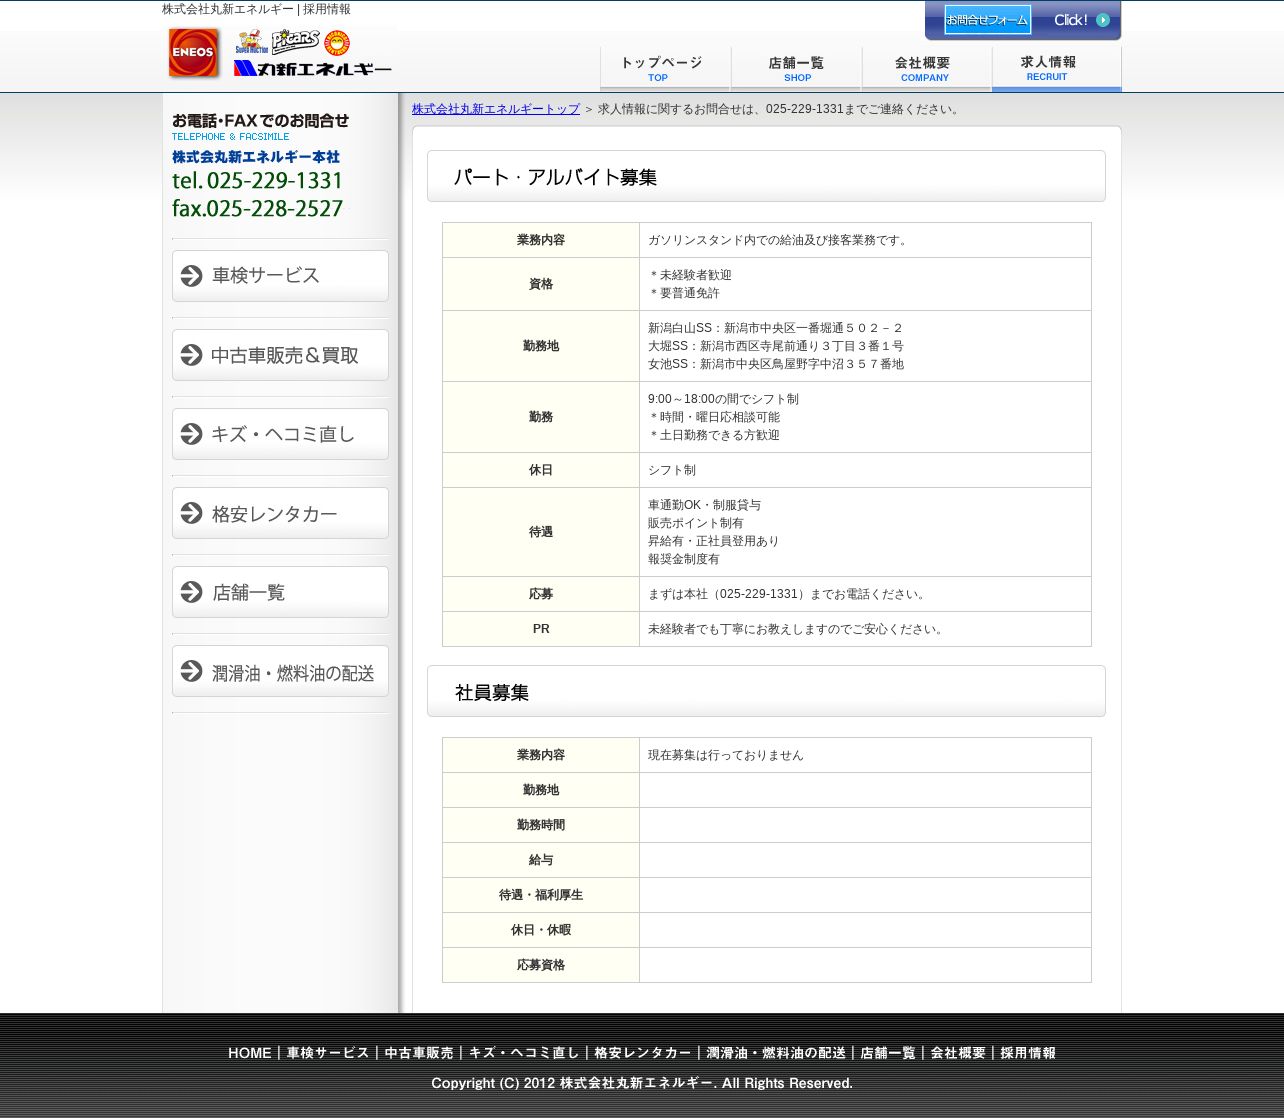The width and height of the screenshot is (1284, 1120).
Task: Click the 大堀SS address line
Action: coord(776,346)
